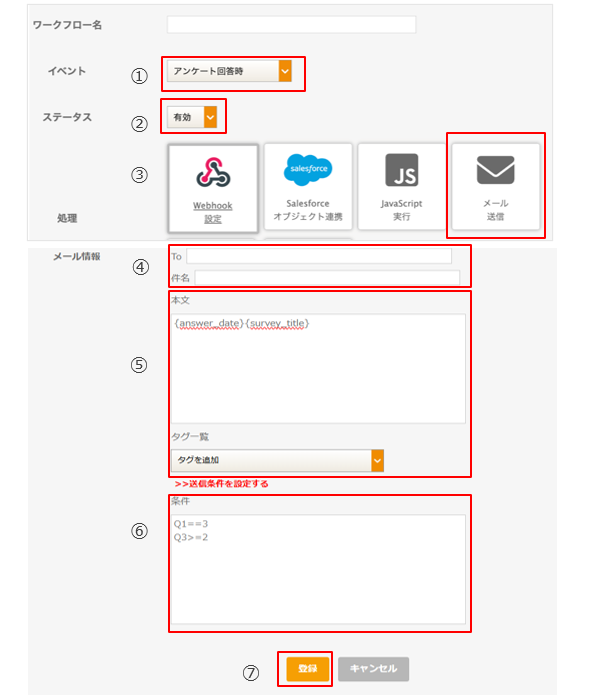Viewport: 592px width, 699px height.
Task: Click into the 件名 subject field
Action: click(327, 278)
